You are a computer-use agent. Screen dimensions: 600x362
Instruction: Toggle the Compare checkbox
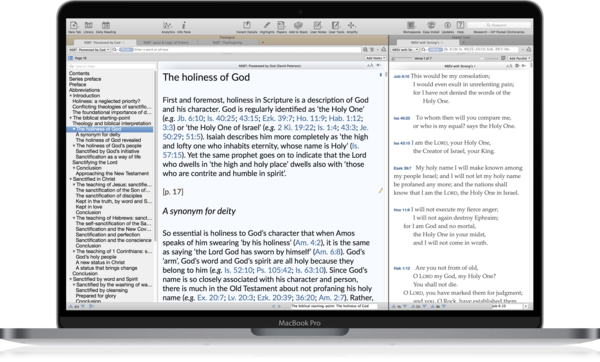(482, 58)
